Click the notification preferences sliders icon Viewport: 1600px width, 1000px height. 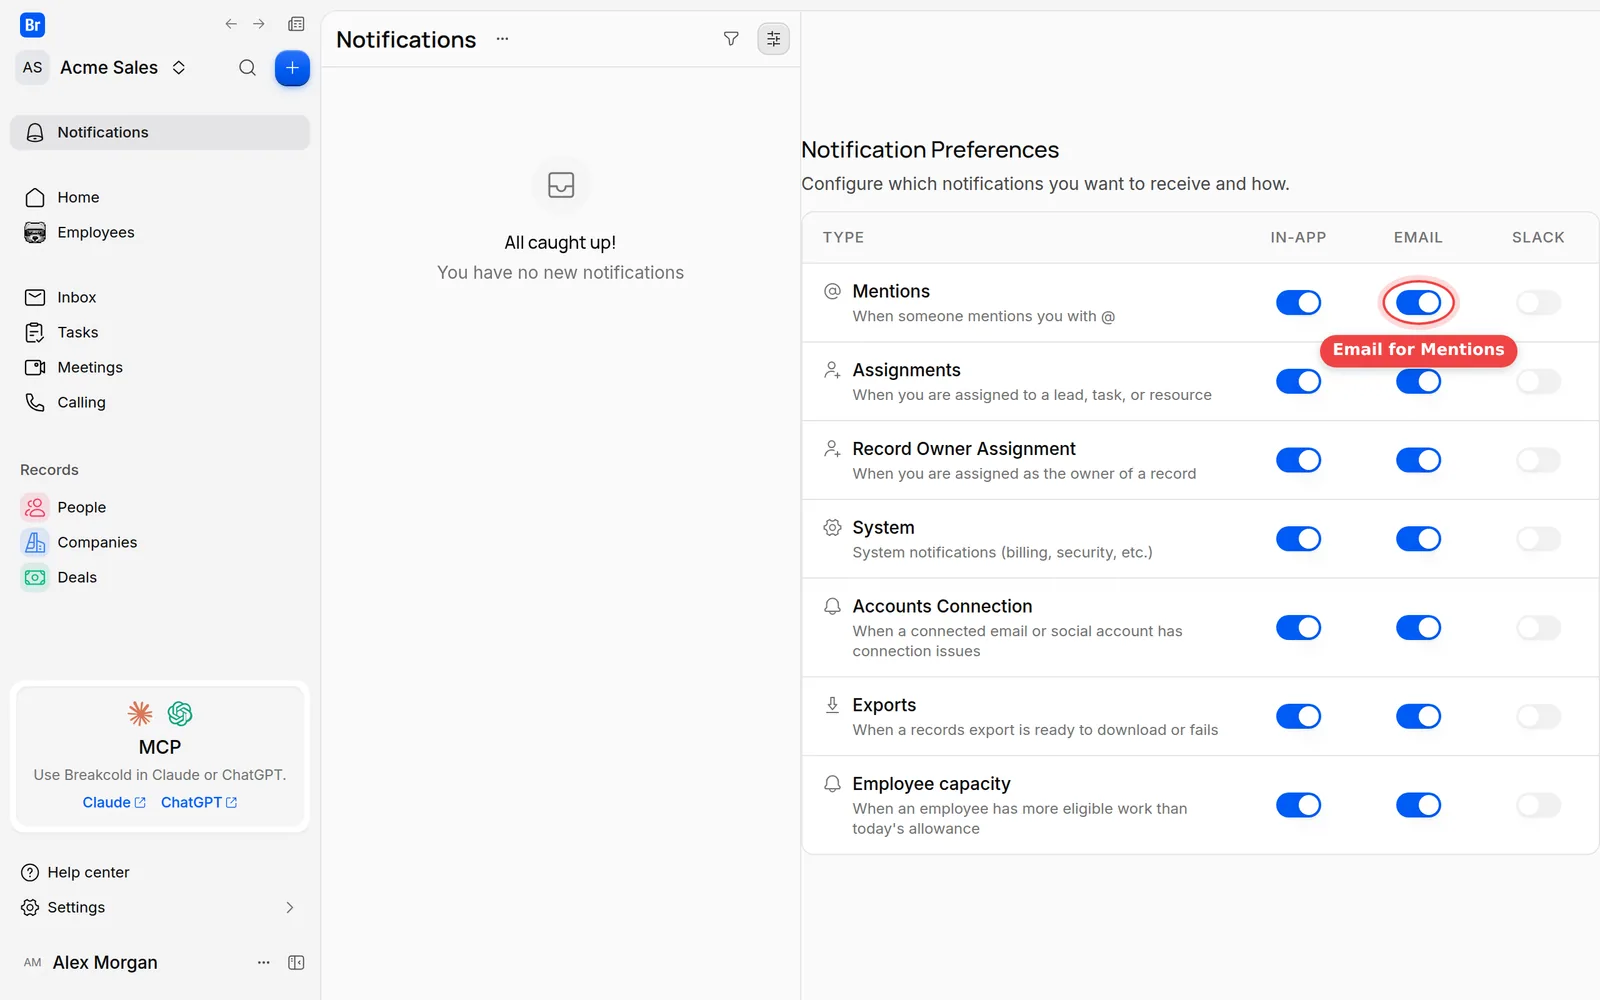tap(773, 39)
